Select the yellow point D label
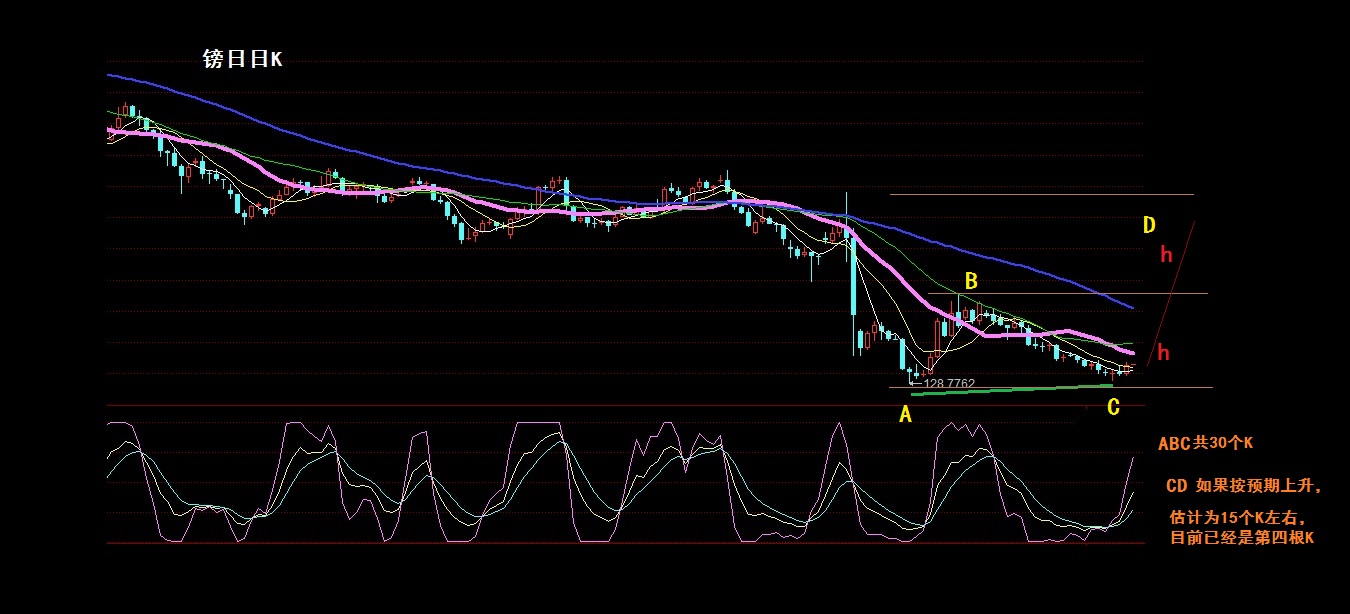This screenshot has width=1350, height=614. (1150, 224)
